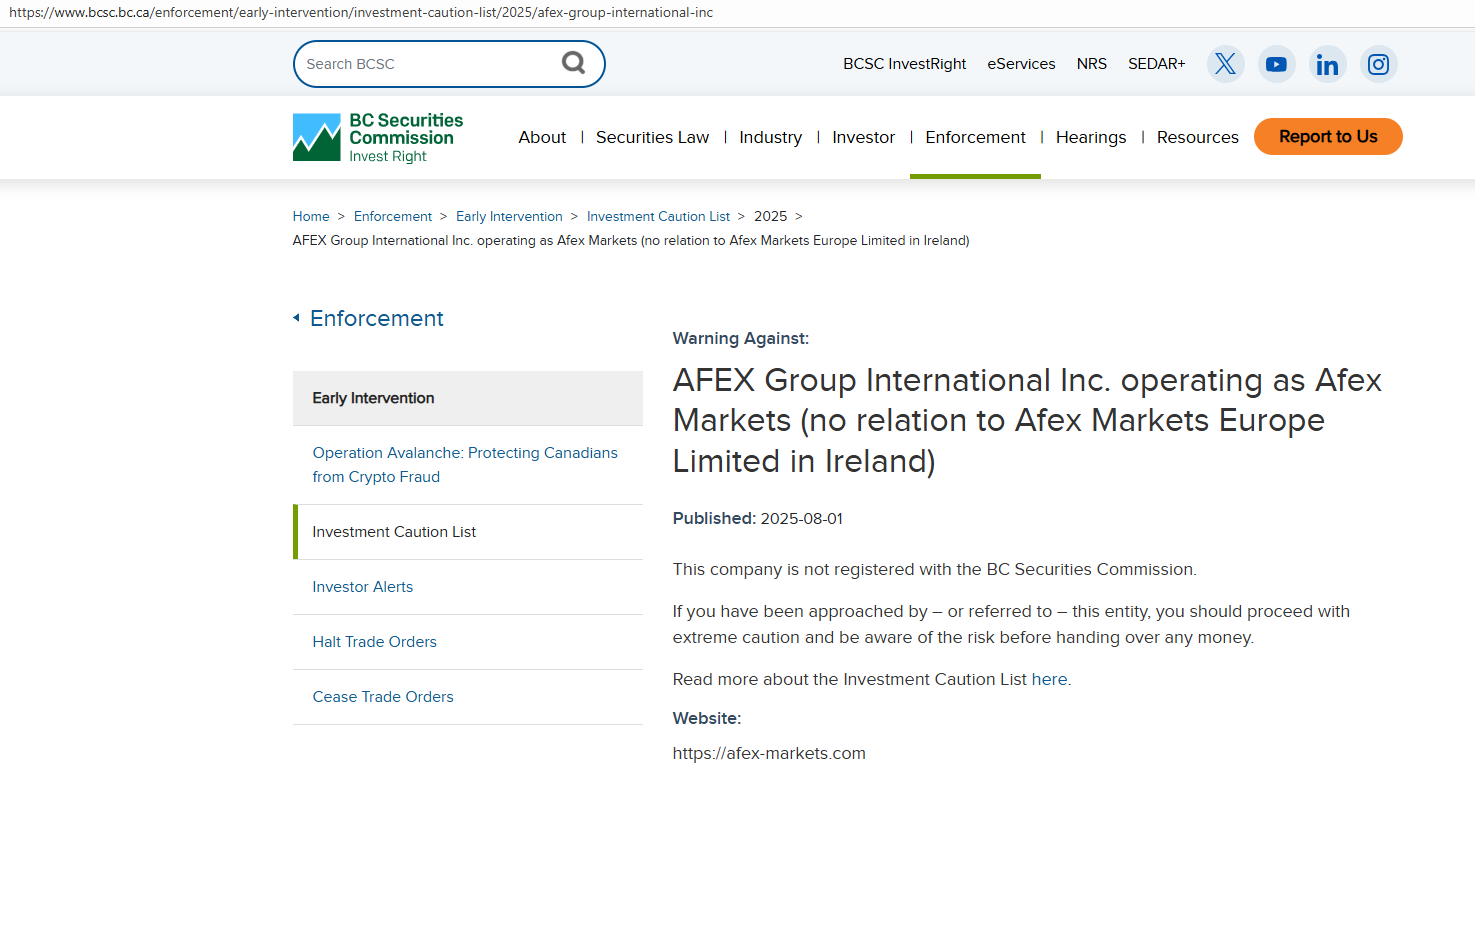Click the Early Intervention breadcrumb link

(509, 216)
